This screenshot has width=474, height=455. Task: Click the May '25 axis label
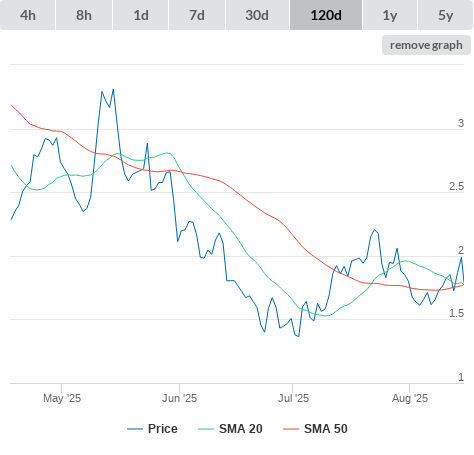(x=62, y=398)
